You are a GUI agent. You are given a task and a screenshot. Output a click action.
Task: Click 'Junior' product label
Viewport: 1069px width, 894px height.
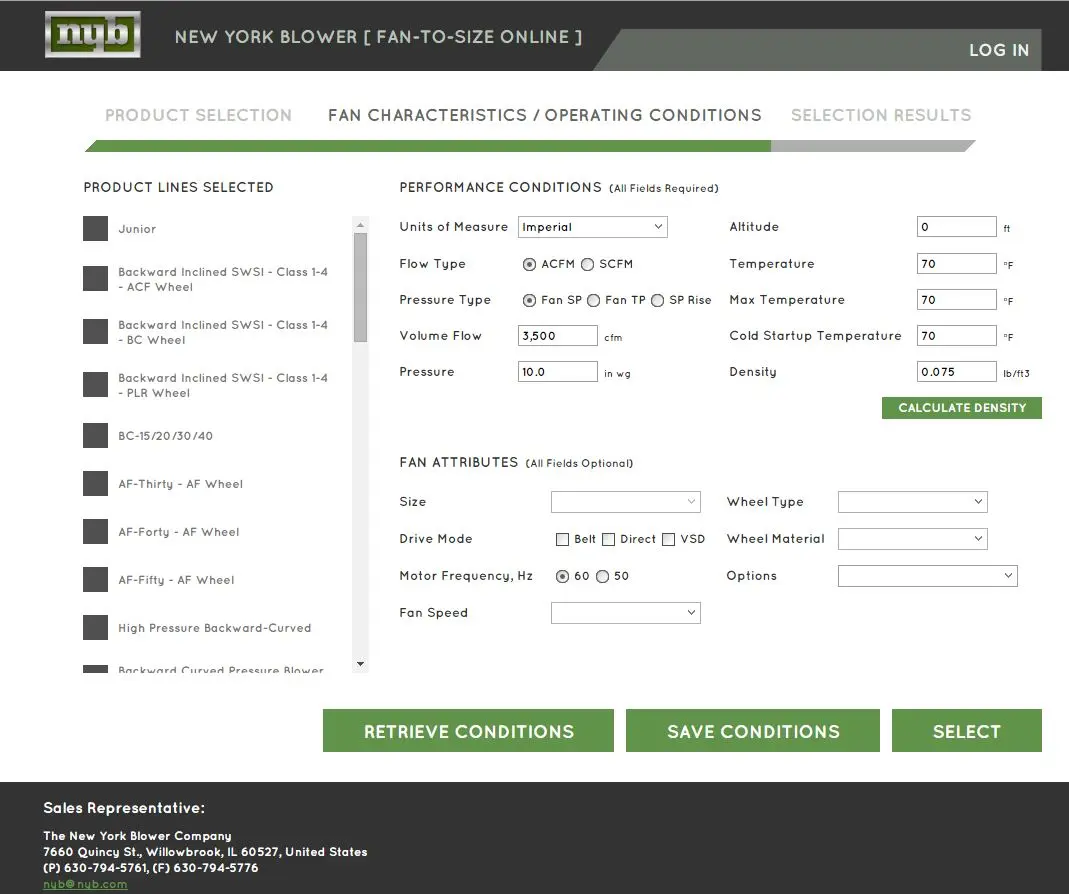[x=137, y=229]
